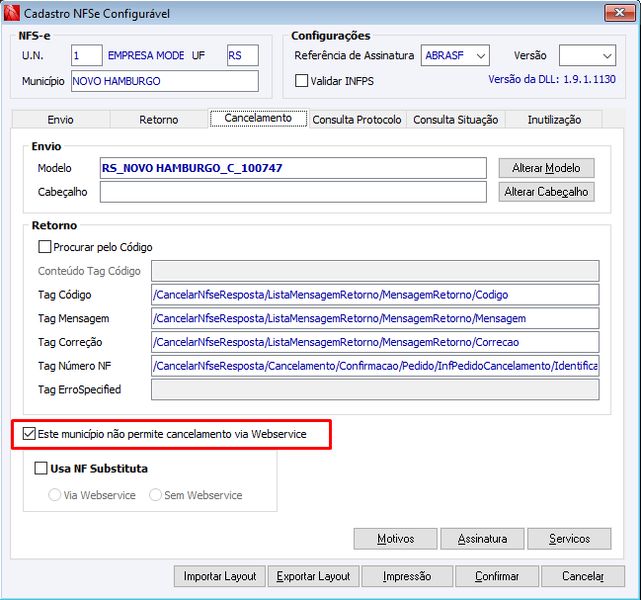Open the Consulta Protocolo tab
The image size is (641, 600).
(357, 120)
